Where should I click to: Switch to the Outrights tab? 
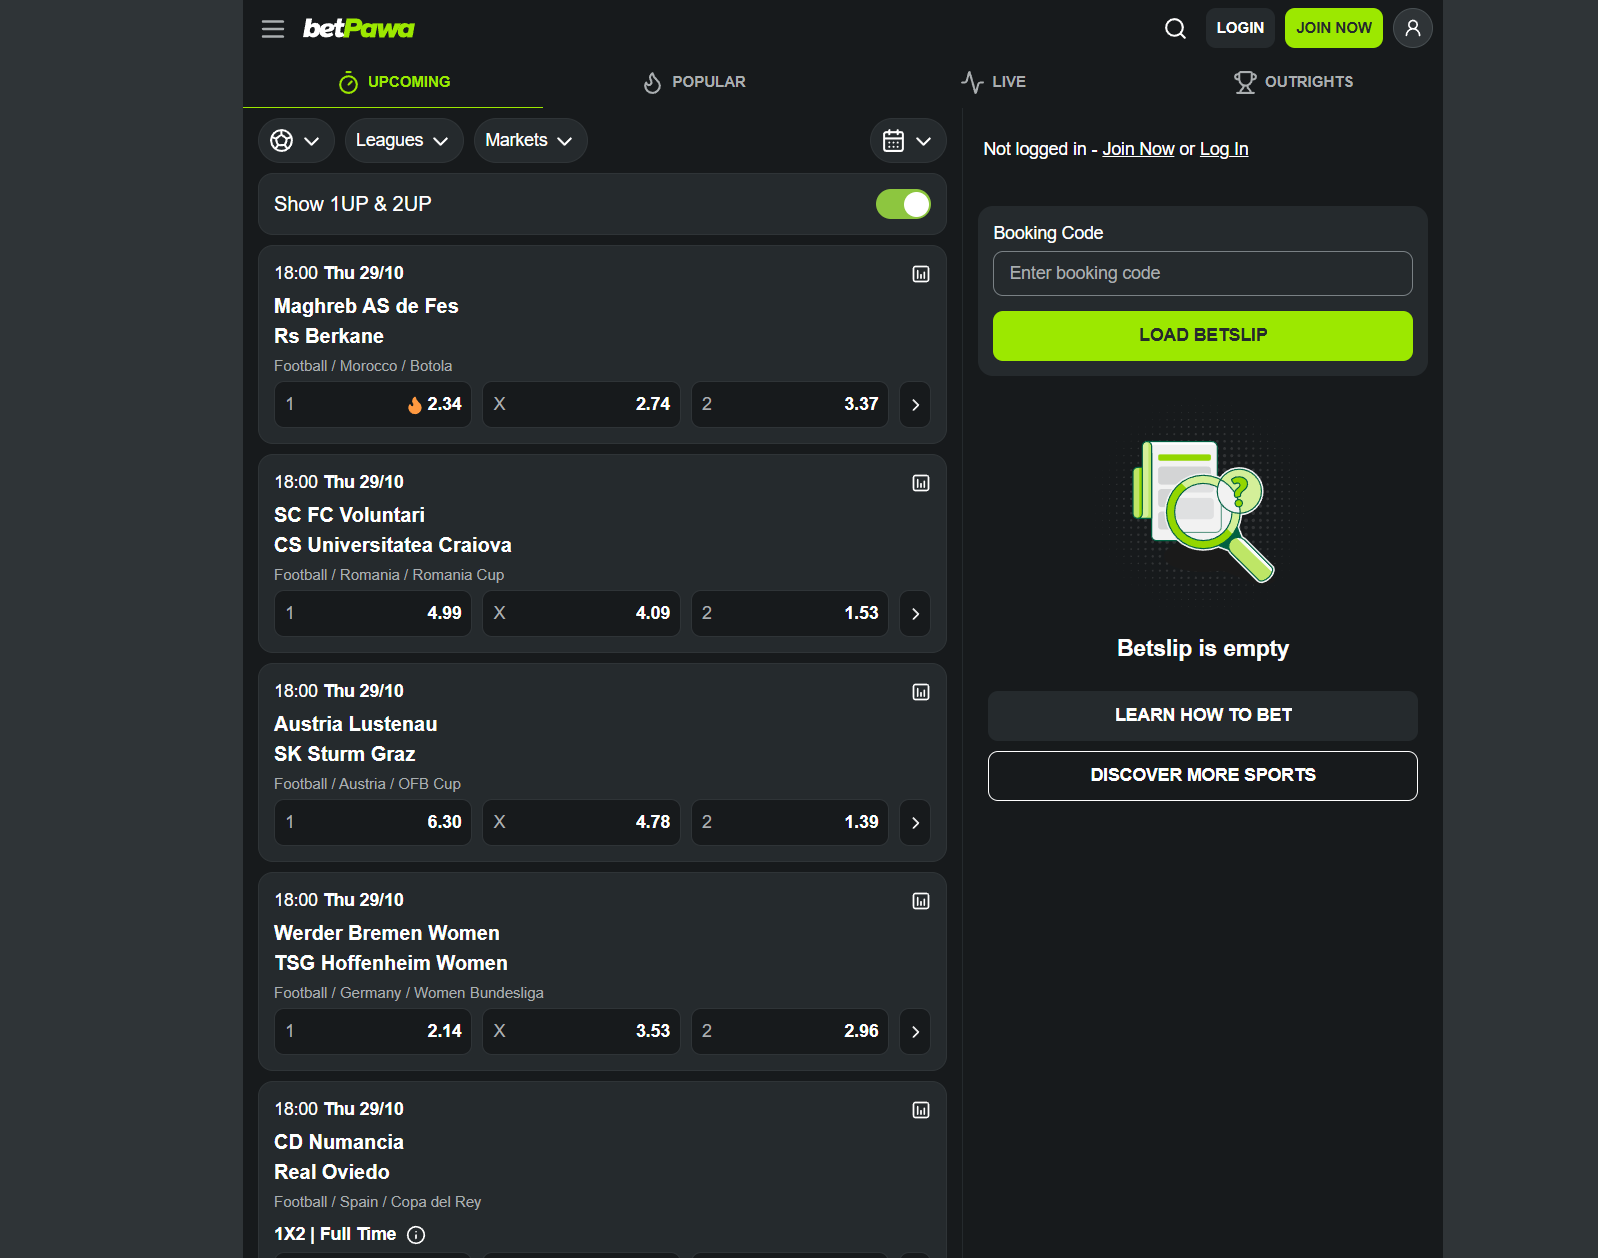tap(1293, 82)
